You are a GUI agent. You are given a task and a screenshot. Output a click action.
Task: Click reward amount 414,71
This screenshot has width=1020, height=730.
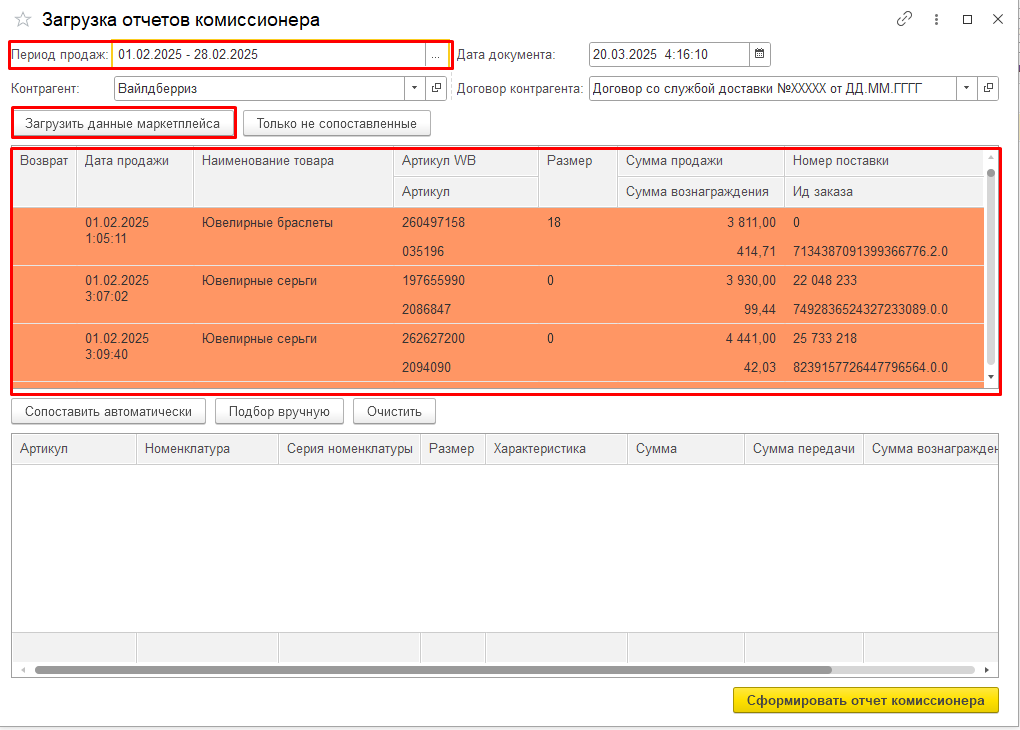click(757, 251)
